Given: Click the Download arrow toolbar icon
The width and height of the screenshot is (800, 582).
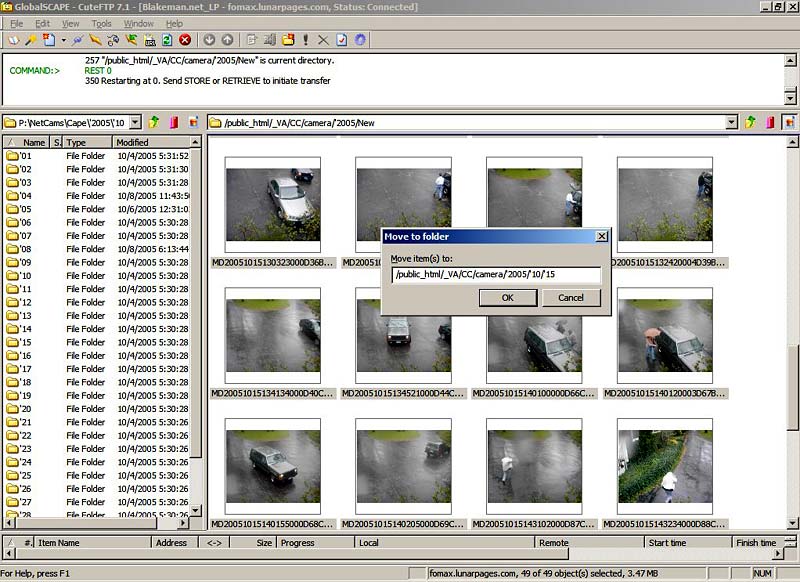Looking at the screenshot, I should click(x=209, y=40).
